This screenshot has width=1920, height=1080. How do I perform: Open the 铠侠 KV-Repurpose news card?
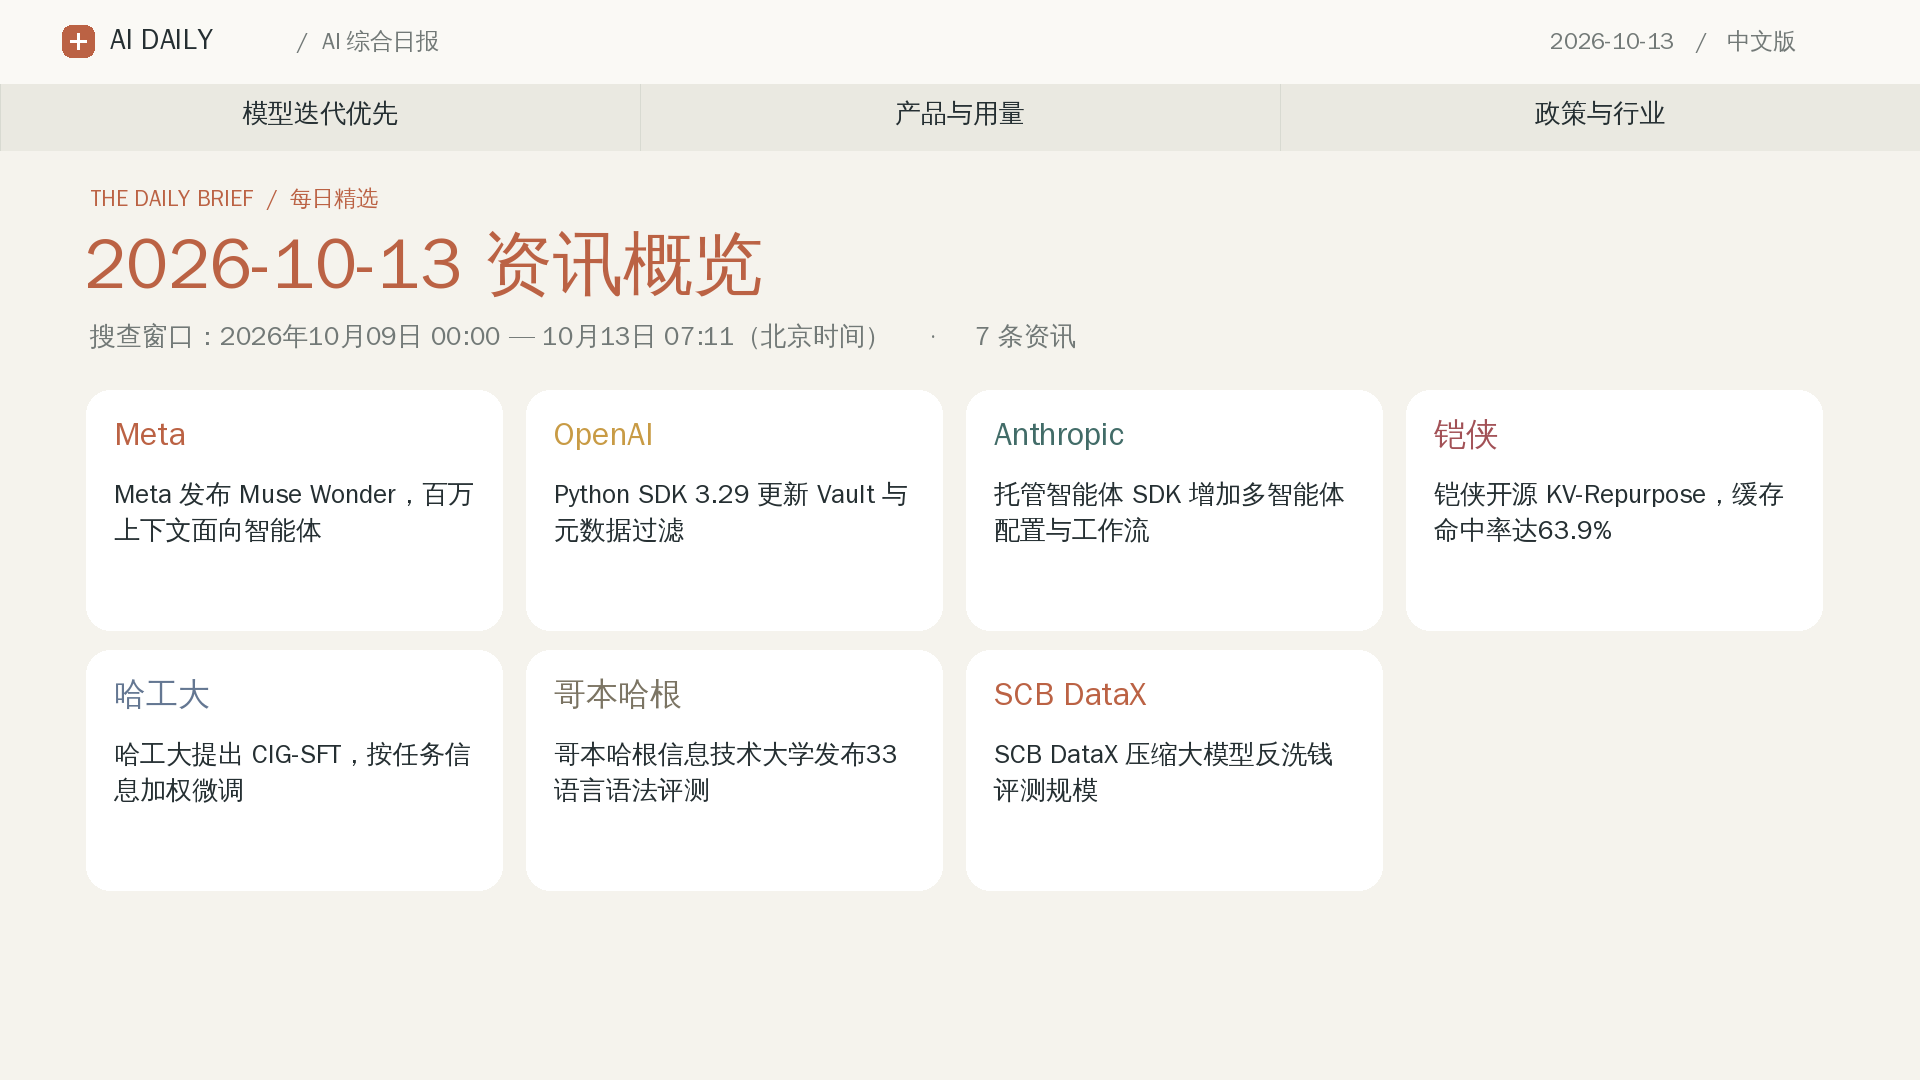pyautogui.click(x=1614, y=510)
